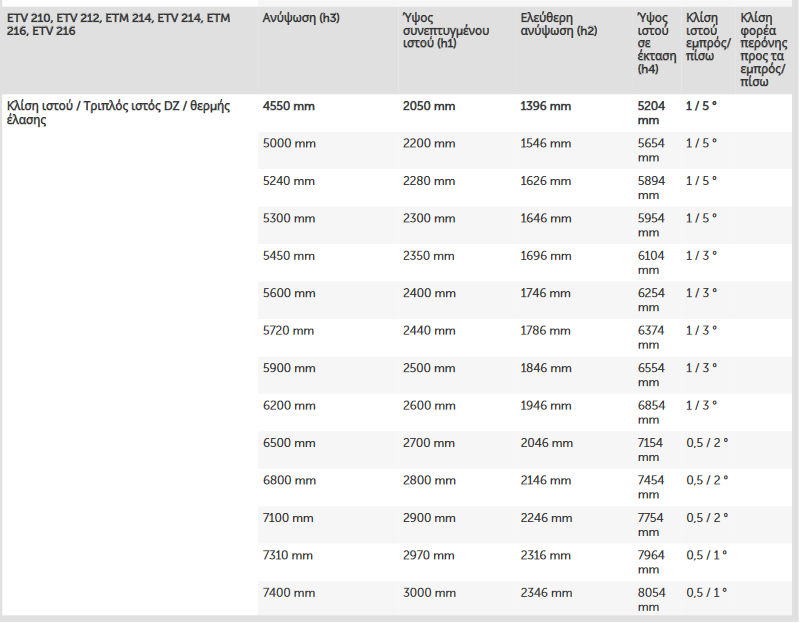Screen dimensions: 800x623
Task: Click the 1786 mm free lift cell
Action: click(x=546, y=331)
